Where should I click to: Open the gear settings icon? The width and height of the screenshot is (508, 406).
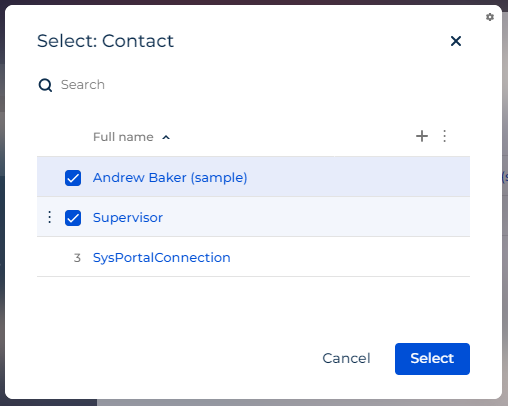click(490, 17)
